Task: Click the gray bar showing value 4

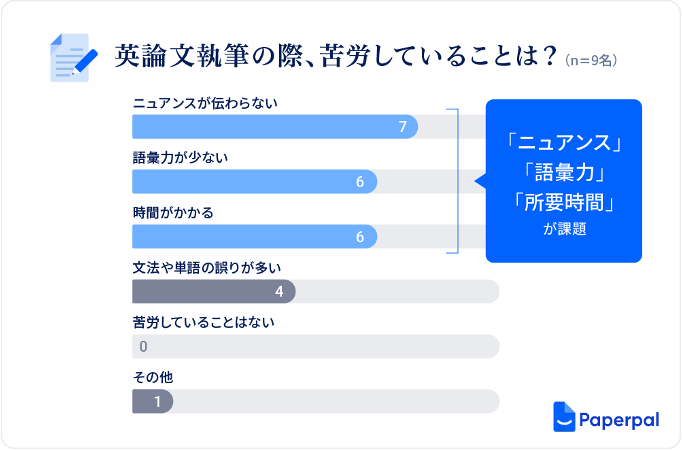Action: [214, 292]
